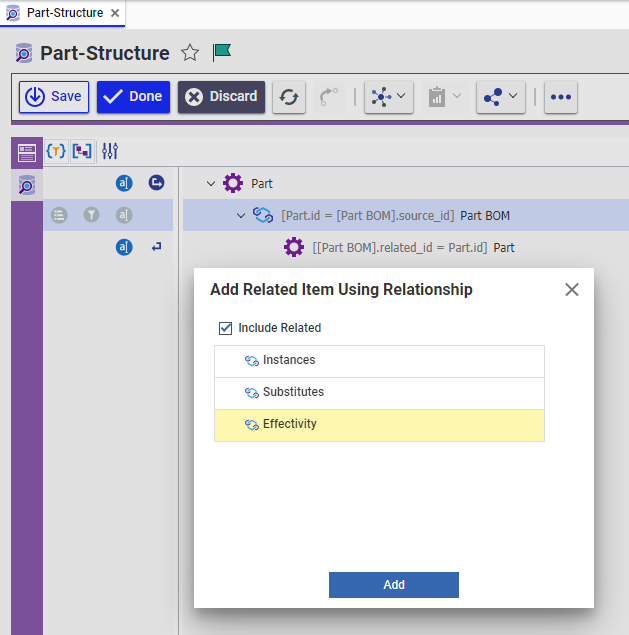The width and height of the screenshot is (629, 635).
Task: Open the query definition sidebar icon
Action: [27, 185]
